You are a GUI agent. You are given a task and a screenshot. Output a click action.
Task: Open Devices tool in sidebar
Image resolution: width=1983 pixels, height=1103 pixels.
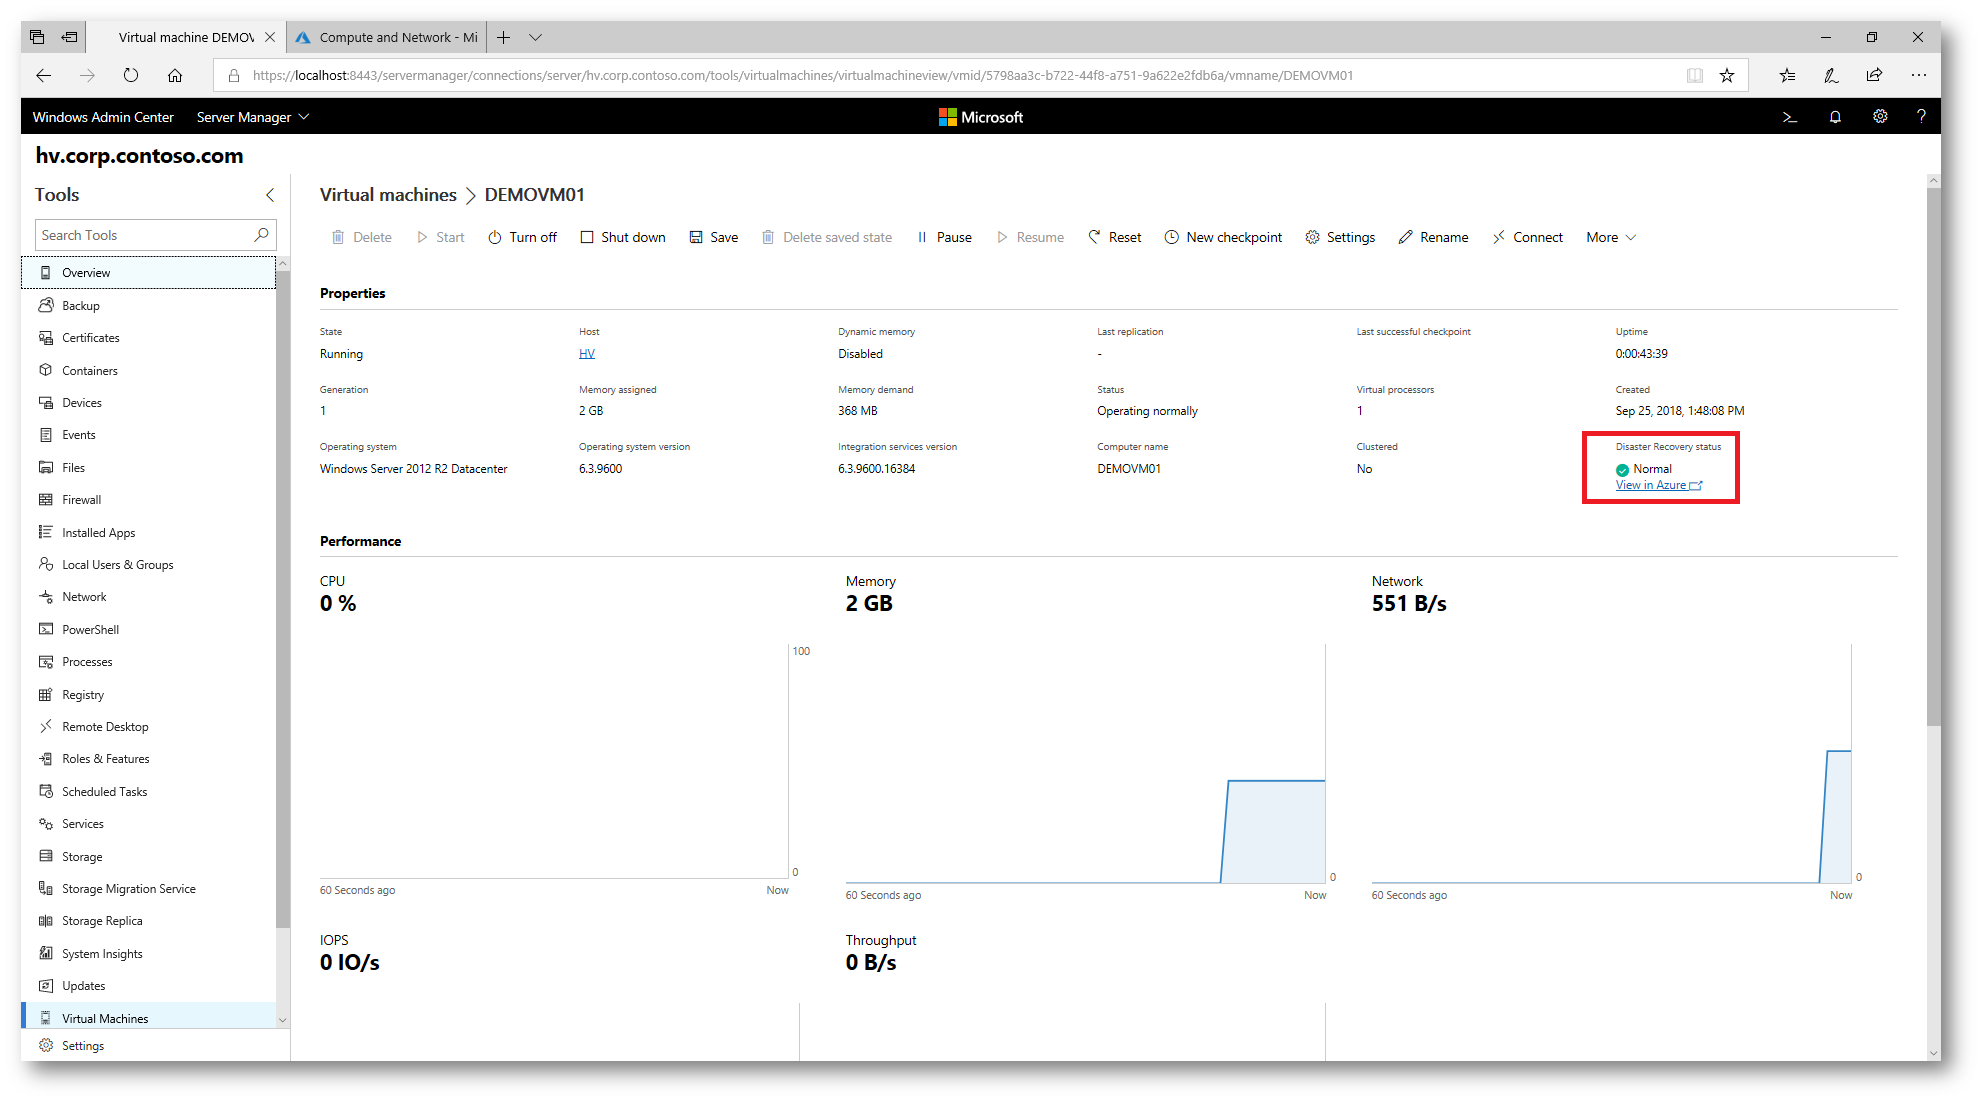(x=149, y=403)
